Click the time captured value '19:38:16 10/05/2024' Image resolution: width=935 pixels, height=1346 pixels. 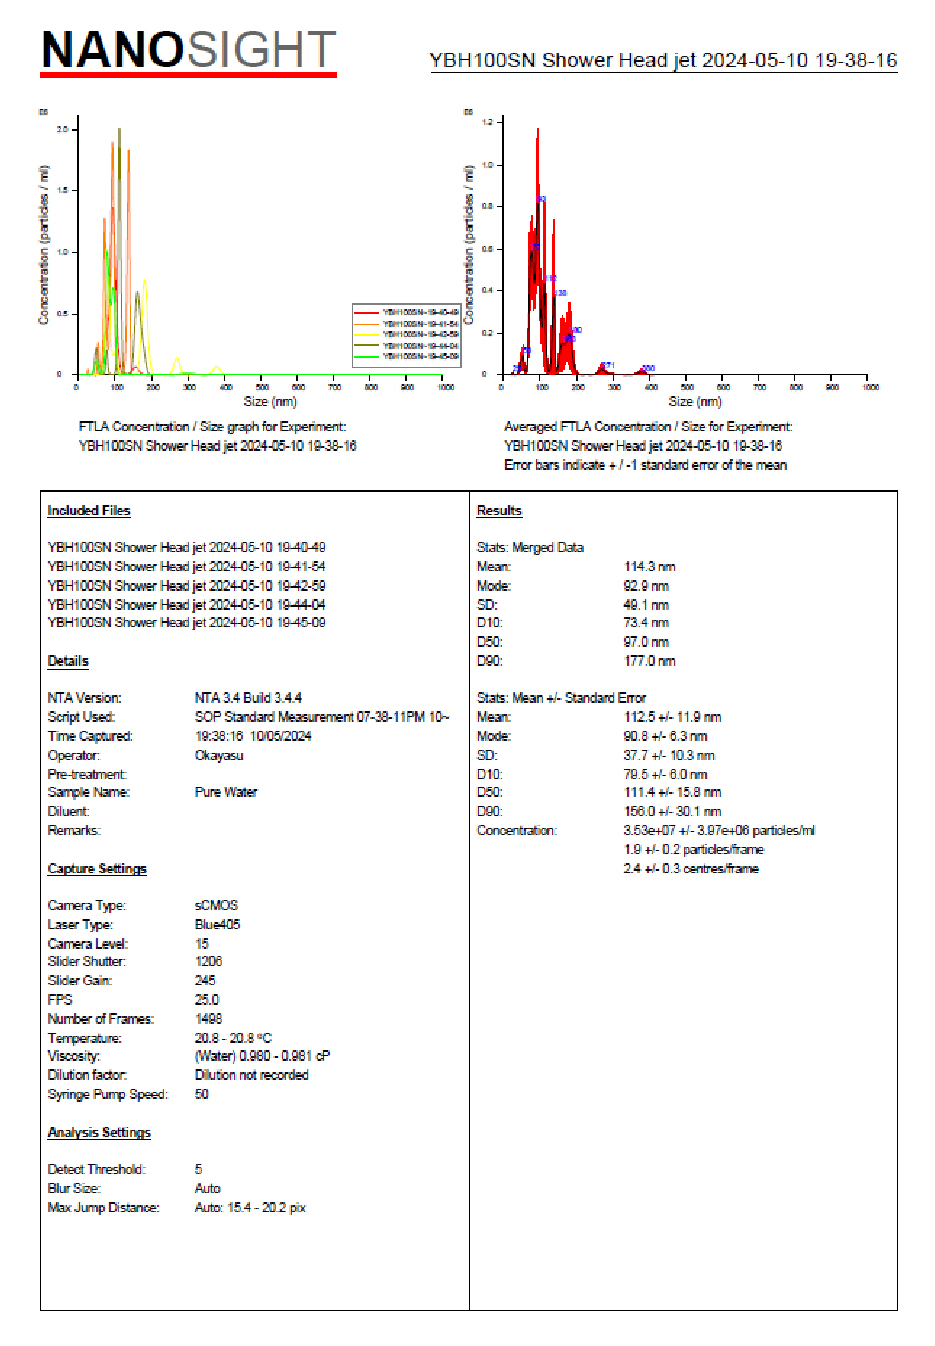coord(253,736)
